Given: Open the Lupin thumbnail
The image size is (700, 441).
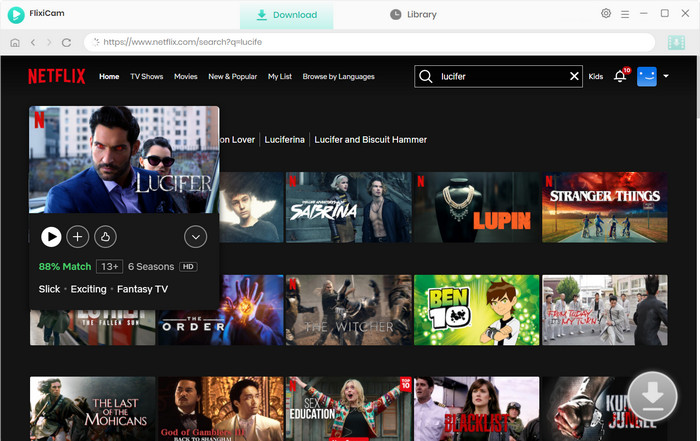Looking at the screenshot, I should pos(476,208).
